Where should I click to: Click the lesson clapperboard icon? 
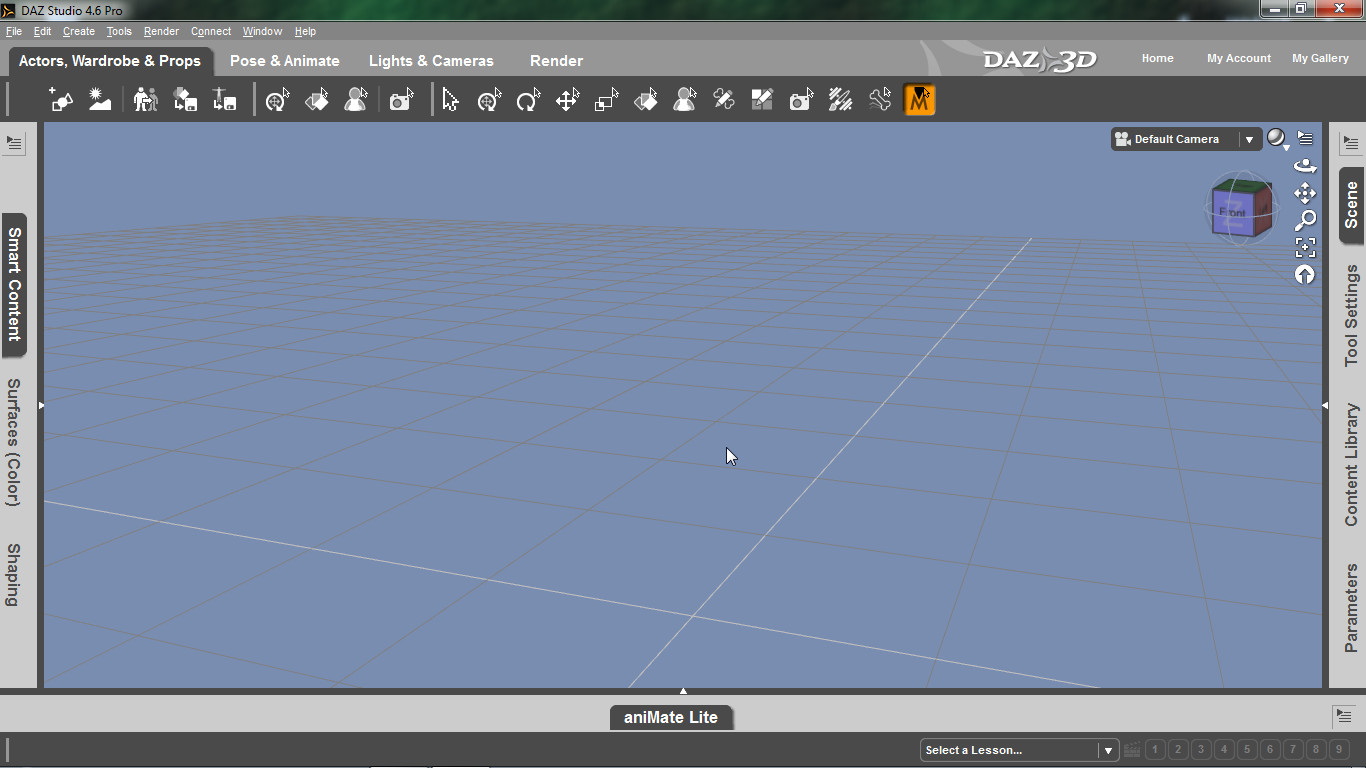1131,750
